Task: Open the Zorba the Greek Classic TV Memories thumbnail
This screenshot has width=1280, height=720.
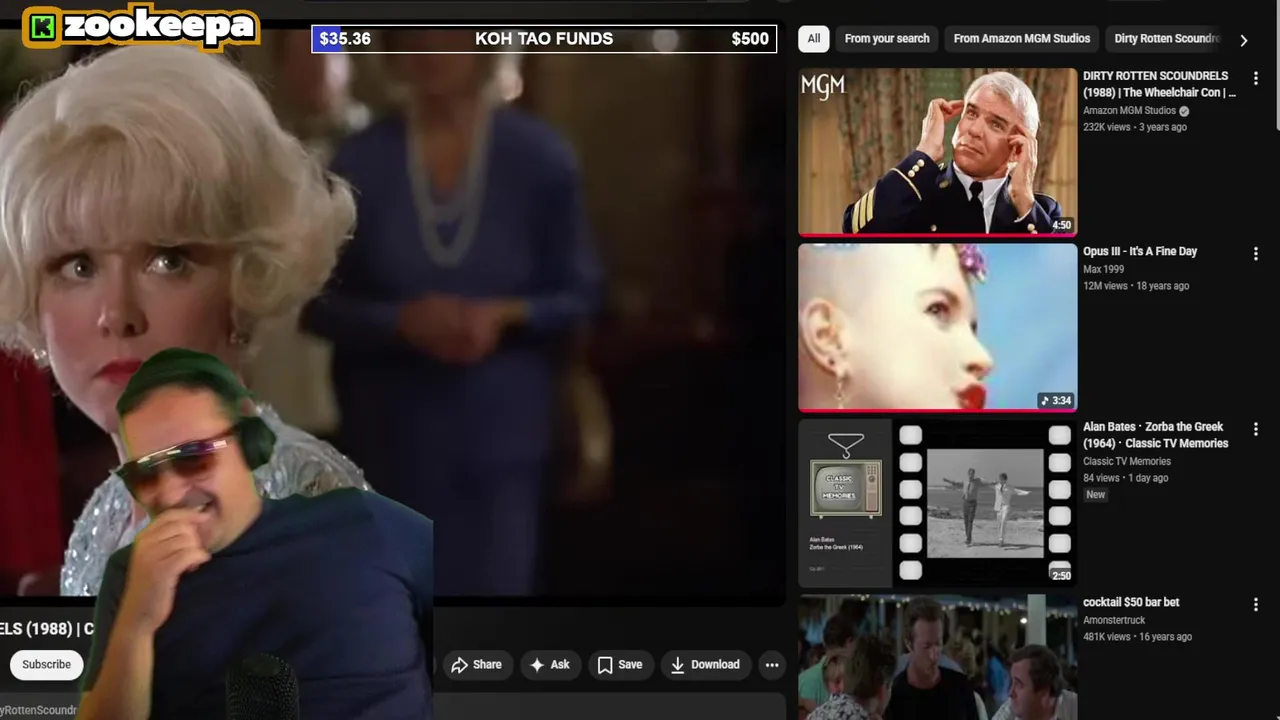Action: [938, 502]
